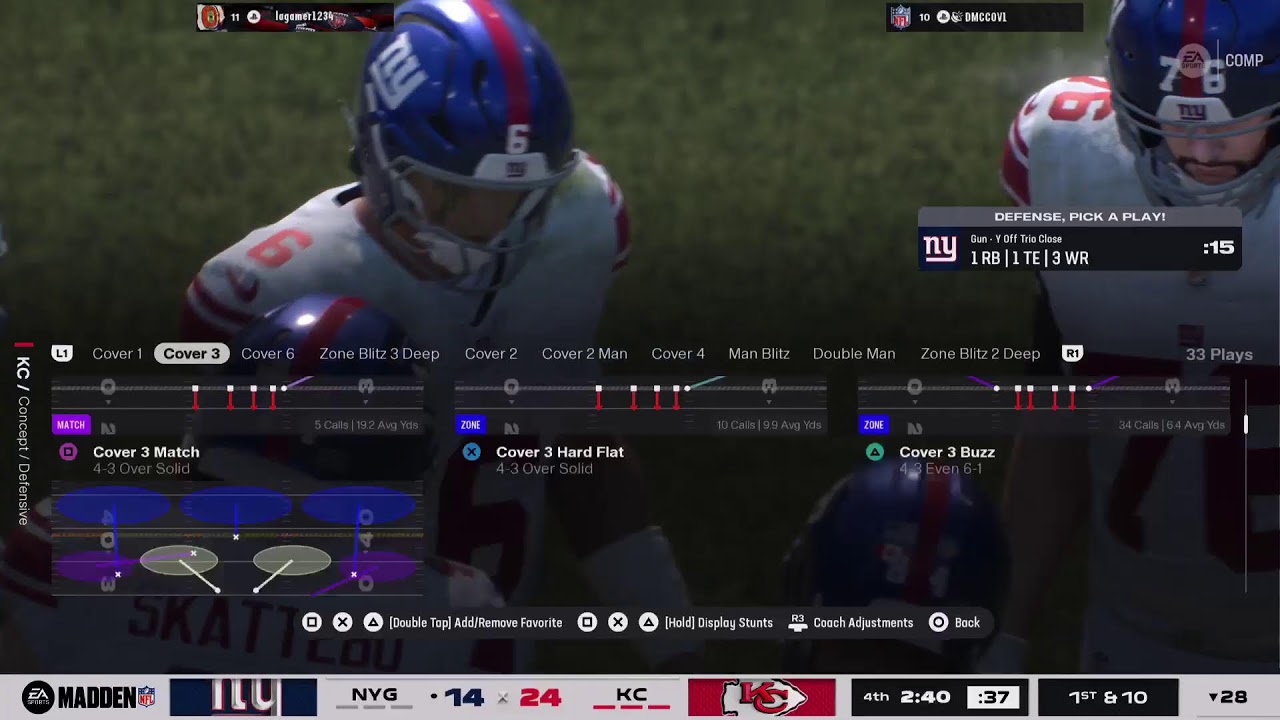Open the Double Man tab
This screenshot has width=1280, height=720.
pos(854,354)
